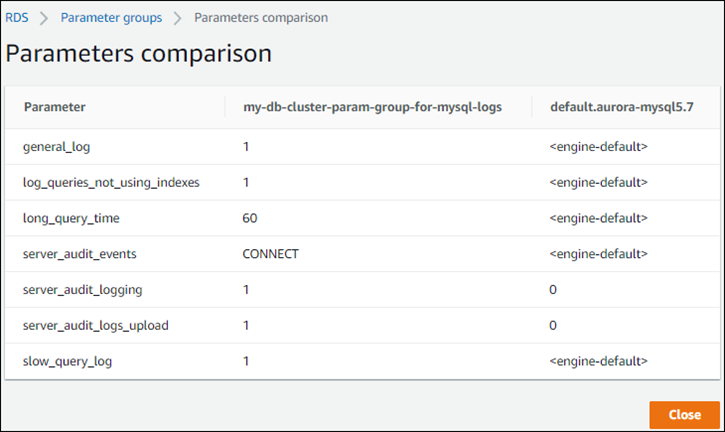The image size is (725, 432).
Task: Select the engine-default value for slow_query_log
Action: pos(598,360)
